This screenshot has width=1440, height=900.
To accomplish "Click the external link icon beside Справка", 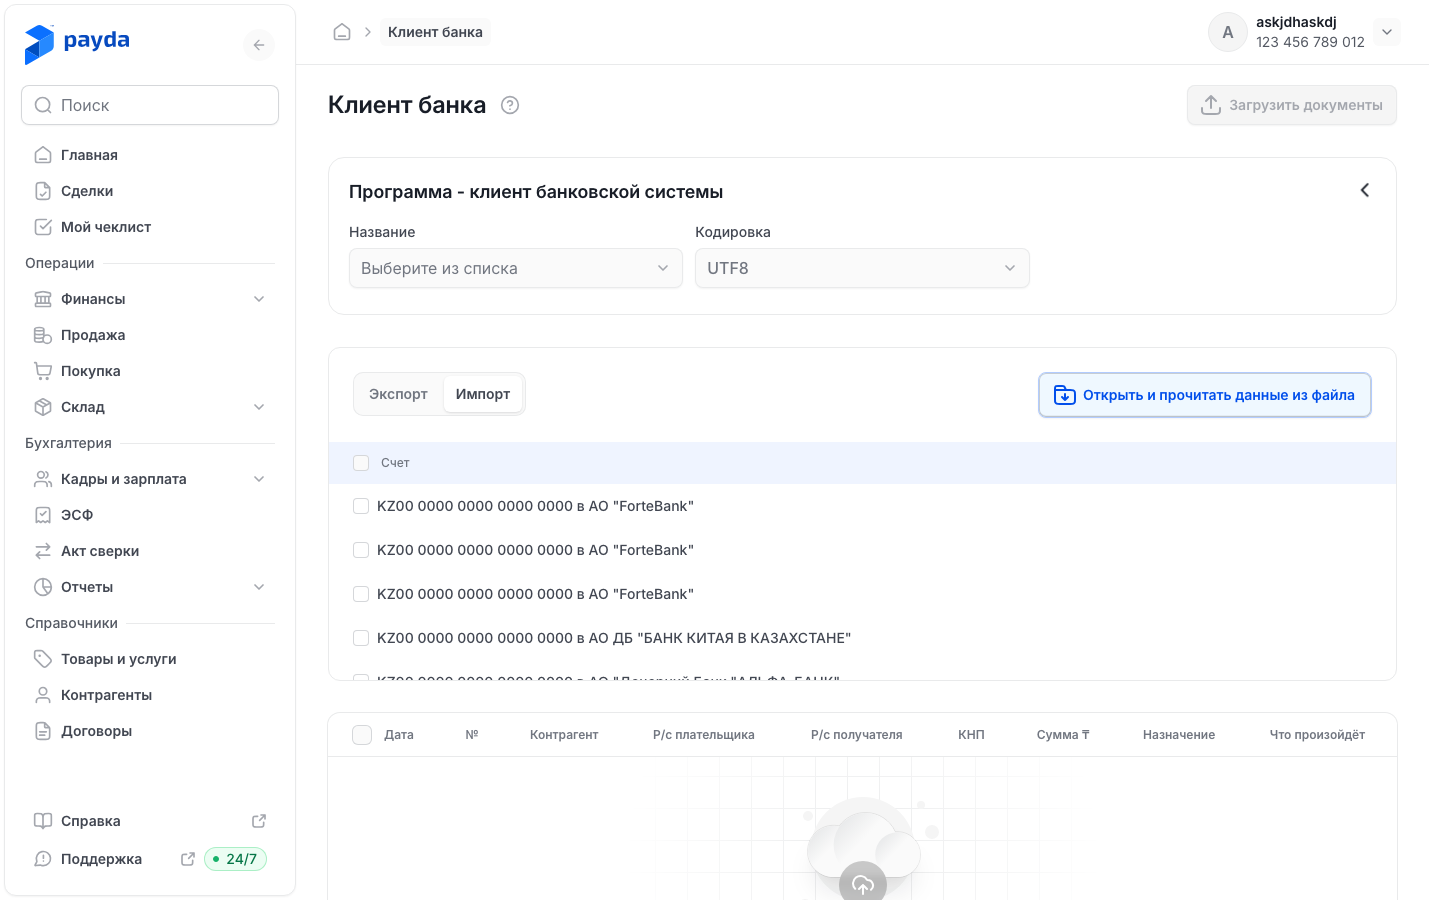I will point(259,821).
